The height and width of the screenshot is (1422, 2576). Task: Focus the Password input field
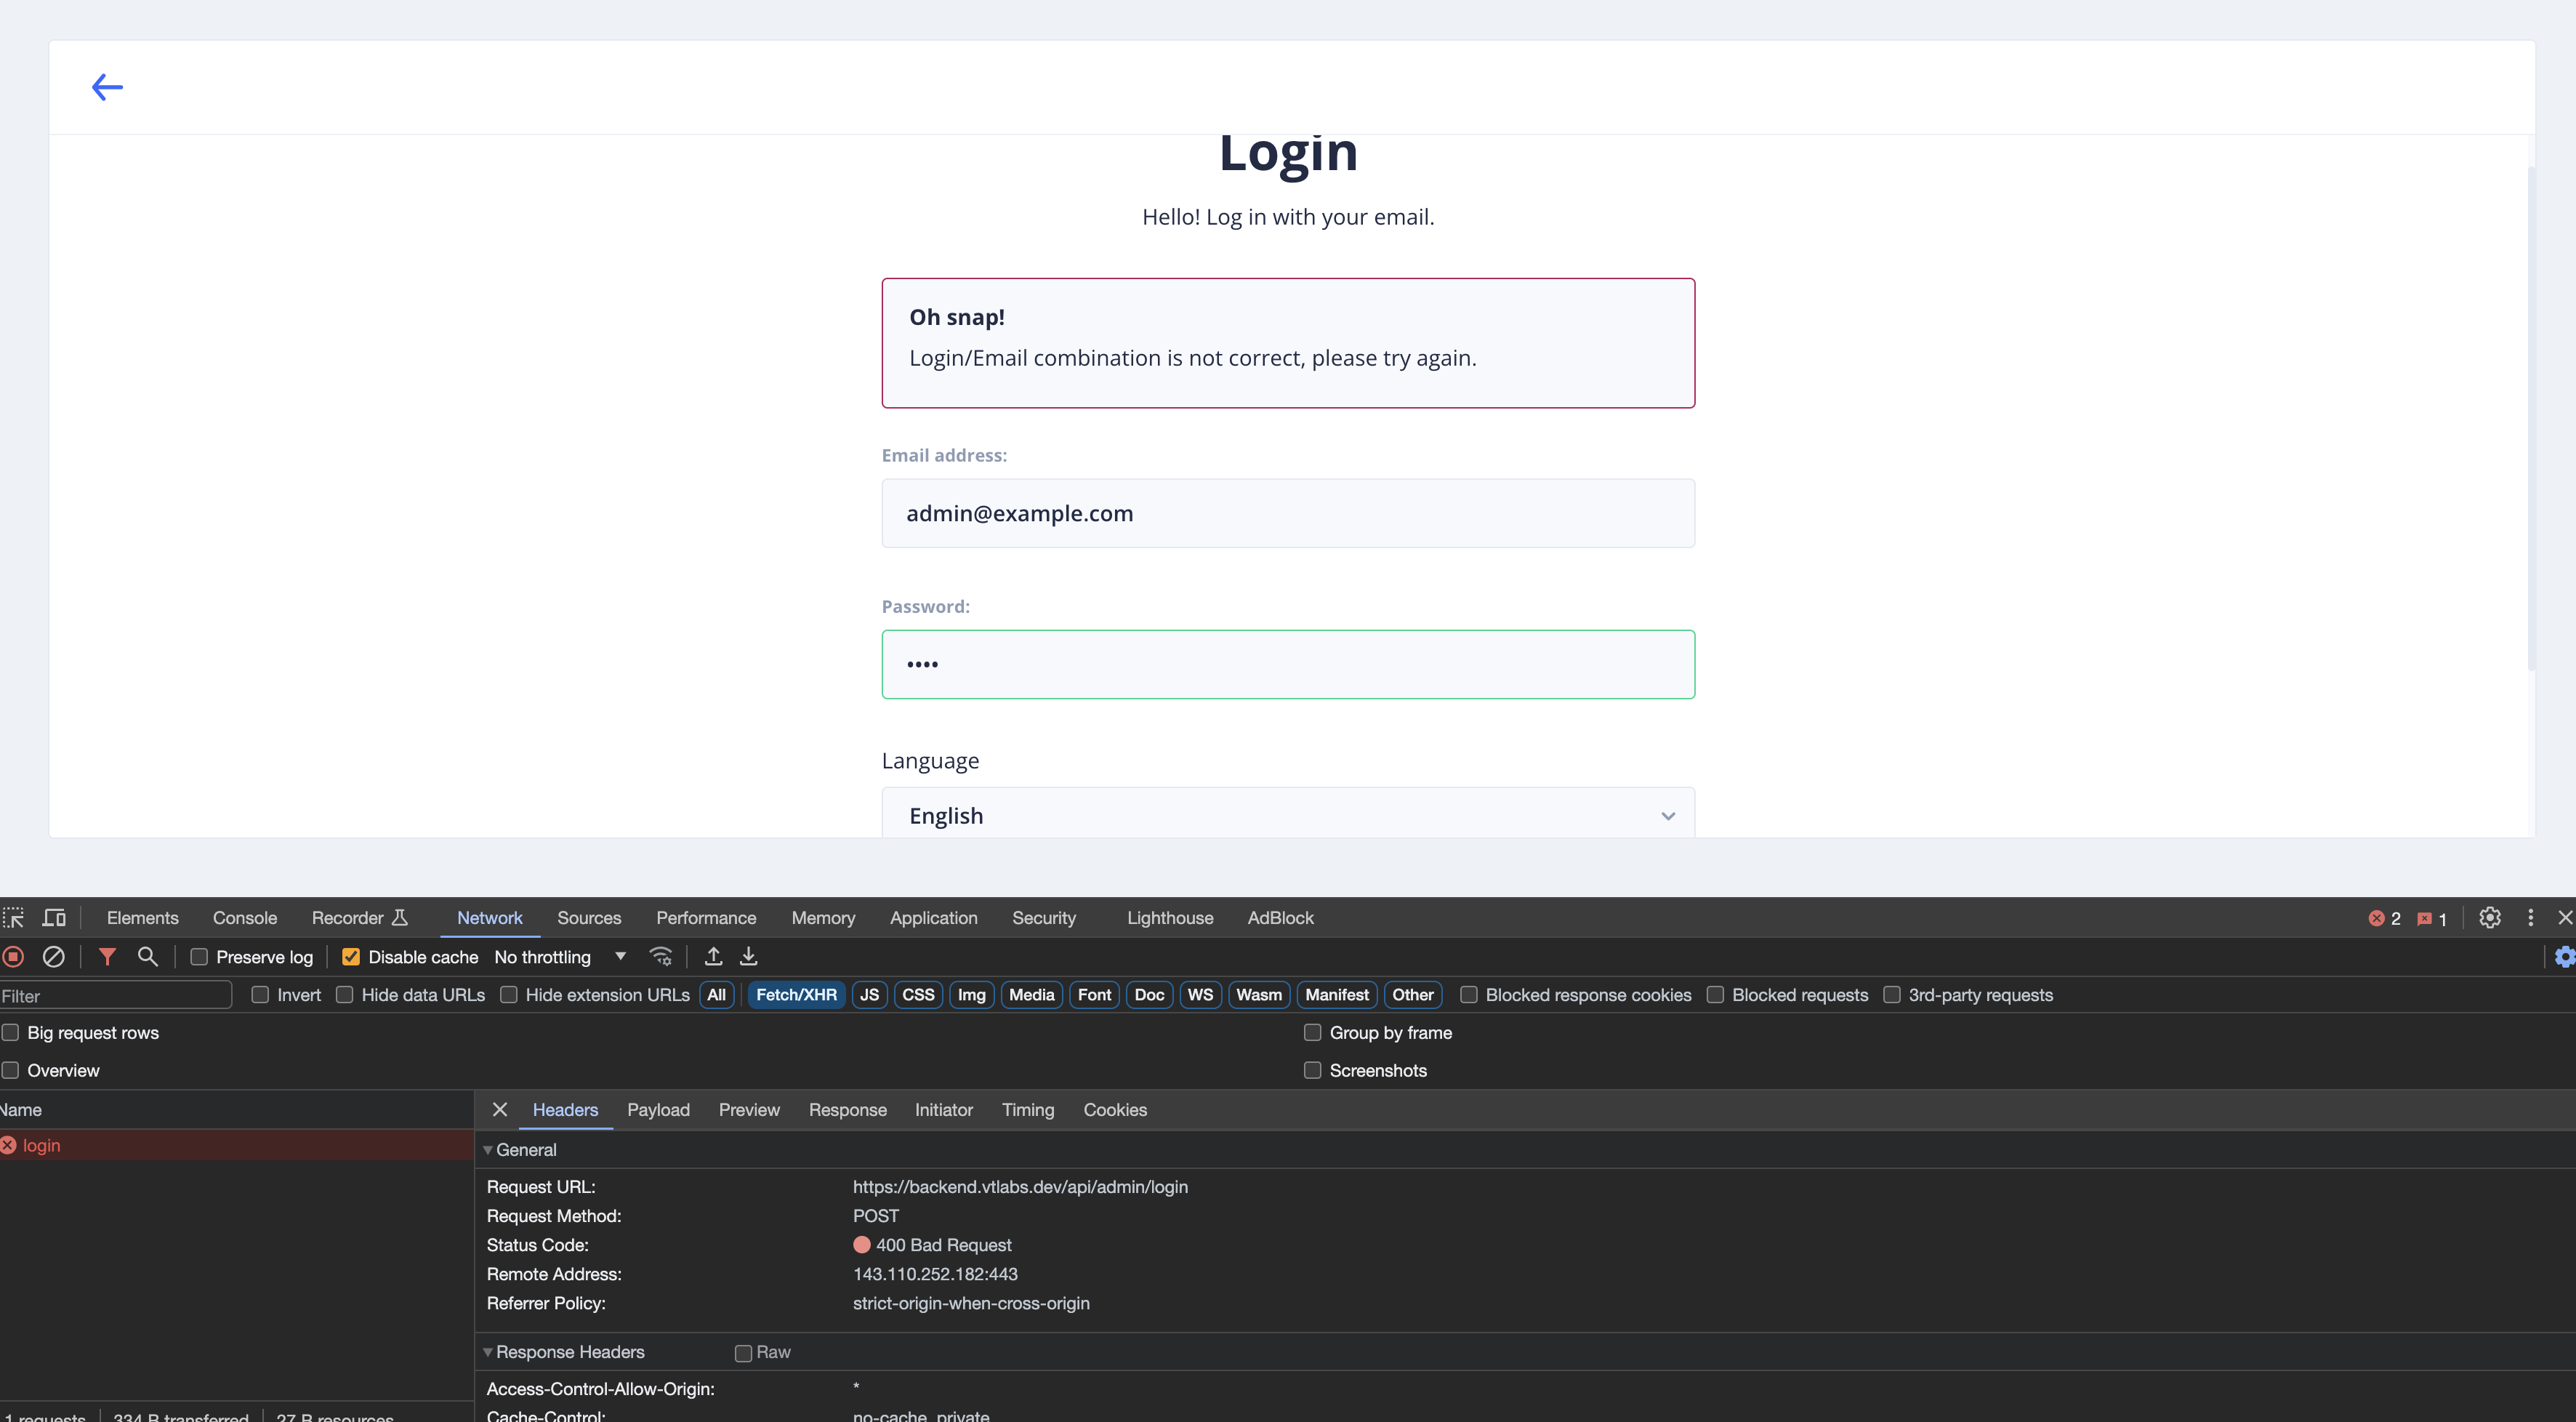click(x=1288, y=664)
